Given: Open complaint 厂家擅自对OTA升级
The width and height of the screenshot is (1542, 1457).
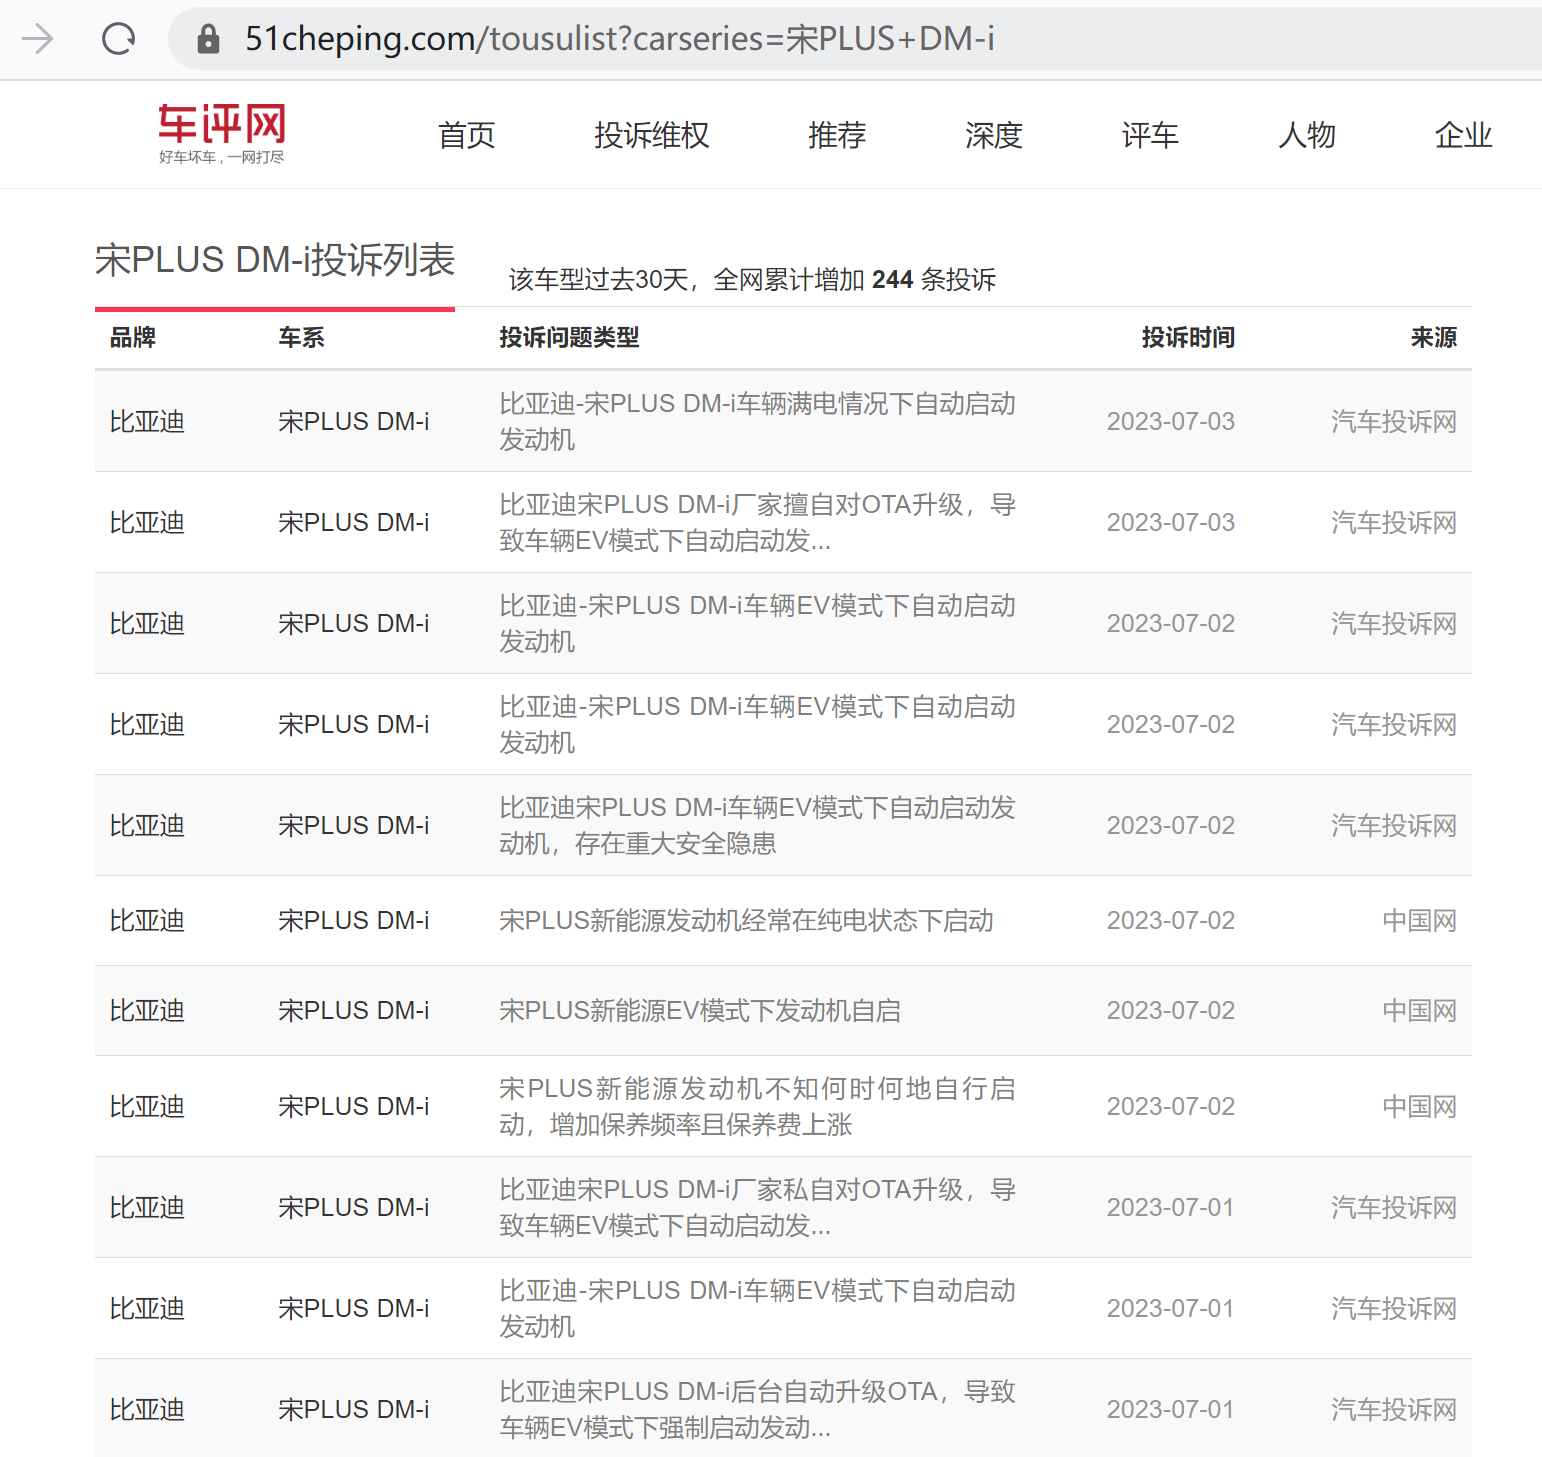Looking at the screenshot, I should coord(757,523).
